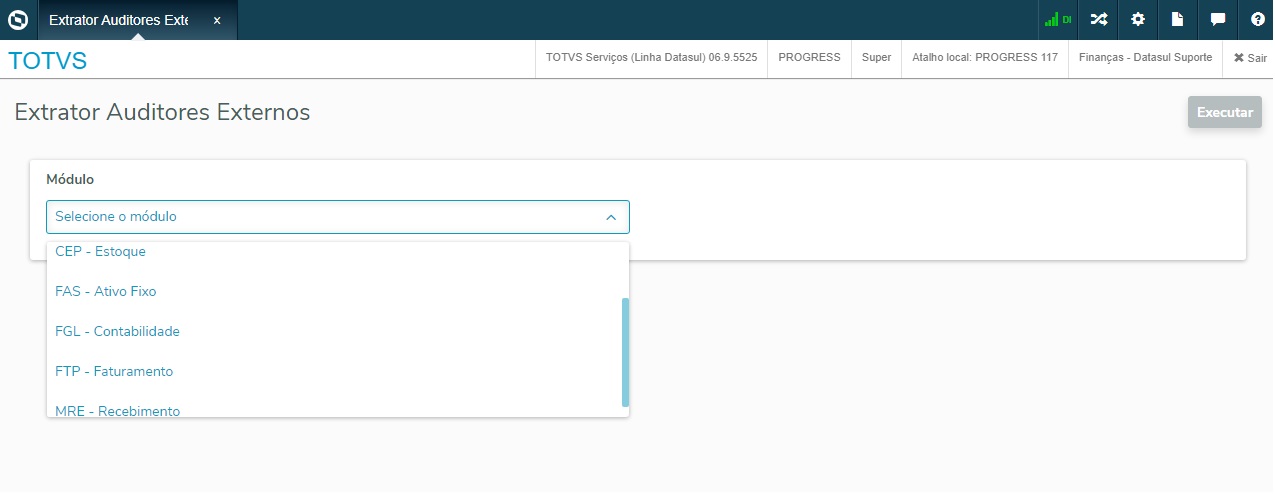Click the TOTVS brand text
Image resolution: width=1275 pixels, height=497 pixels.
coord(48,61)
